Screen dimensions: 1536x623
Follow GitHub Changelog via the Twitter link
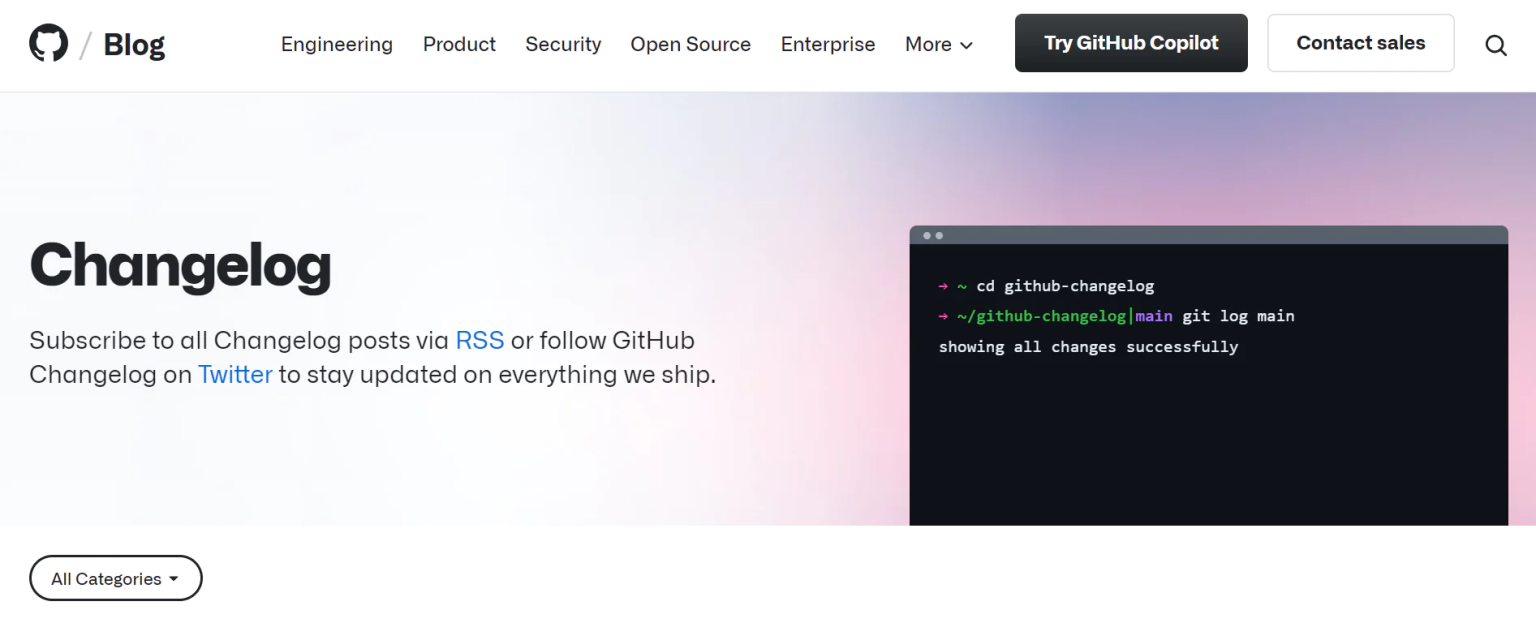[235, 374]
